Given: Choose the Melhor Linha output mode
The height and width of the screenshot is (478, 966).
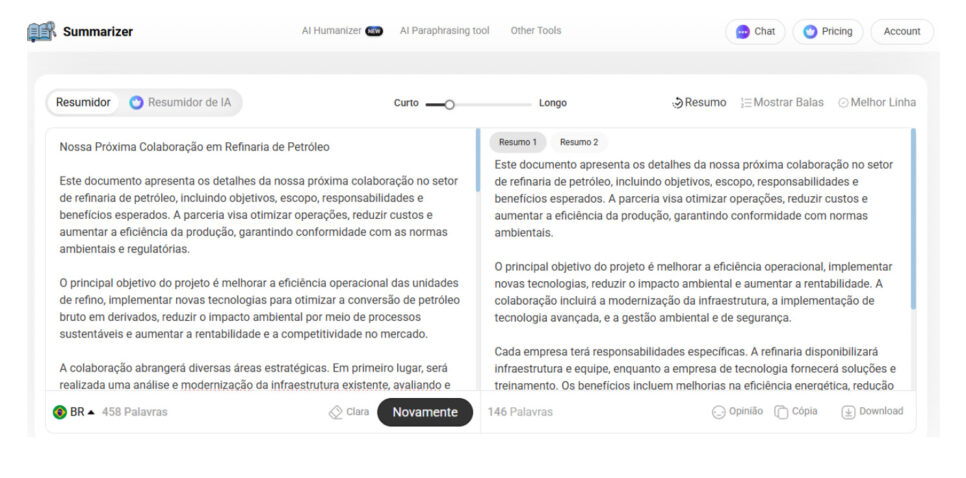Looking at the screenshot, I should pos(877,103).
